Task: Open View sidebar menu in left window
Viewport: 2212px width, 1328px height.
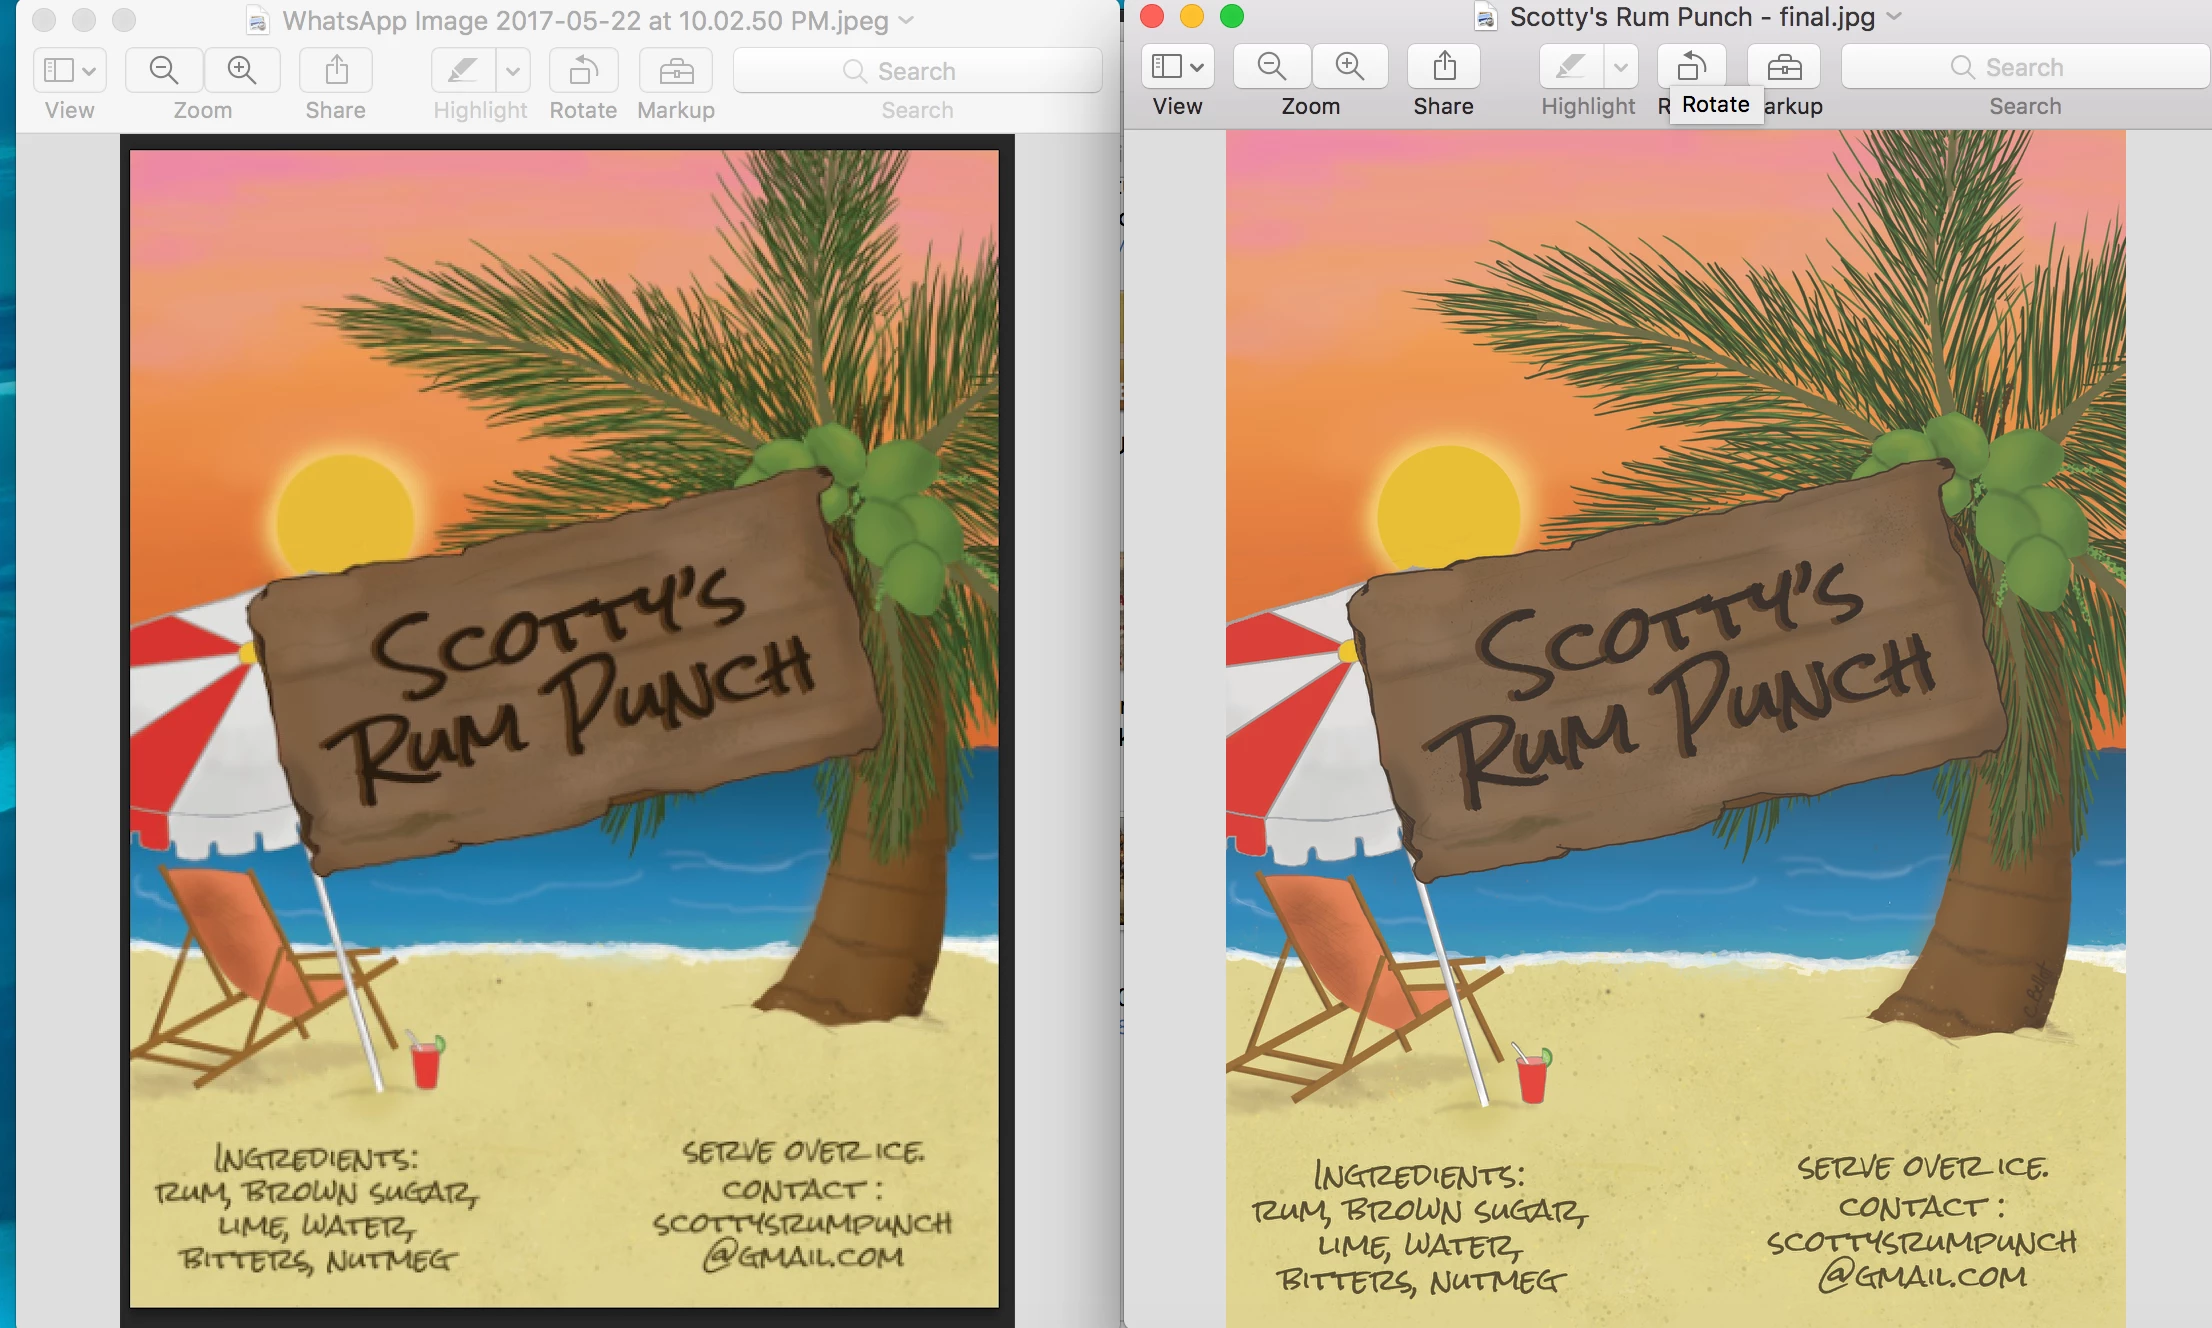Action: pyautogui.click(x=69, y=71)
